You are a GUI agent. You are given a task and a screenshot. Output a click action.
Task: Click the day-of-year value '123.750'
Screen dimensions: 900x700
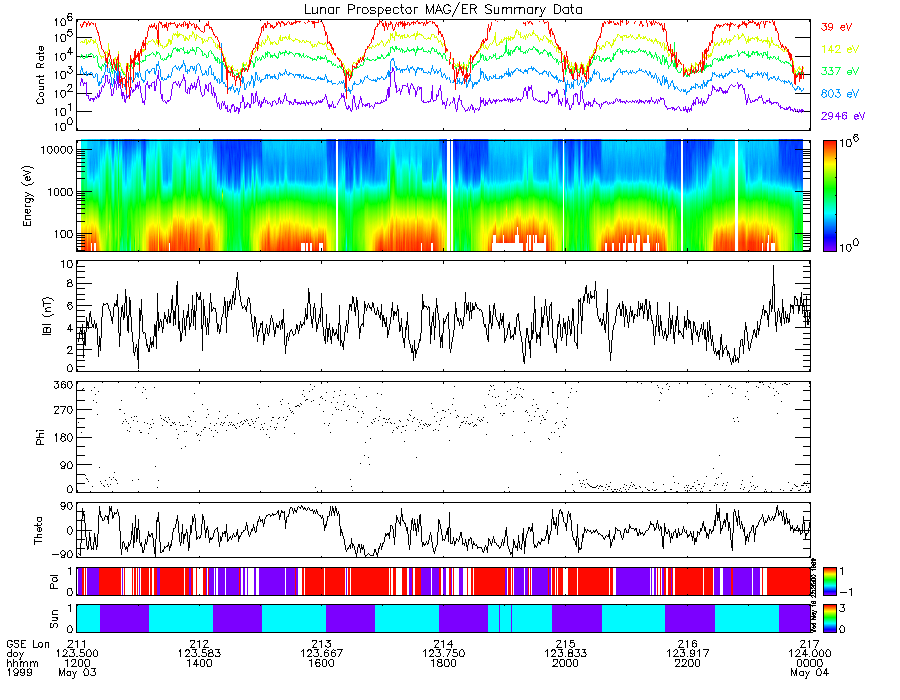[x=444, y=654]
